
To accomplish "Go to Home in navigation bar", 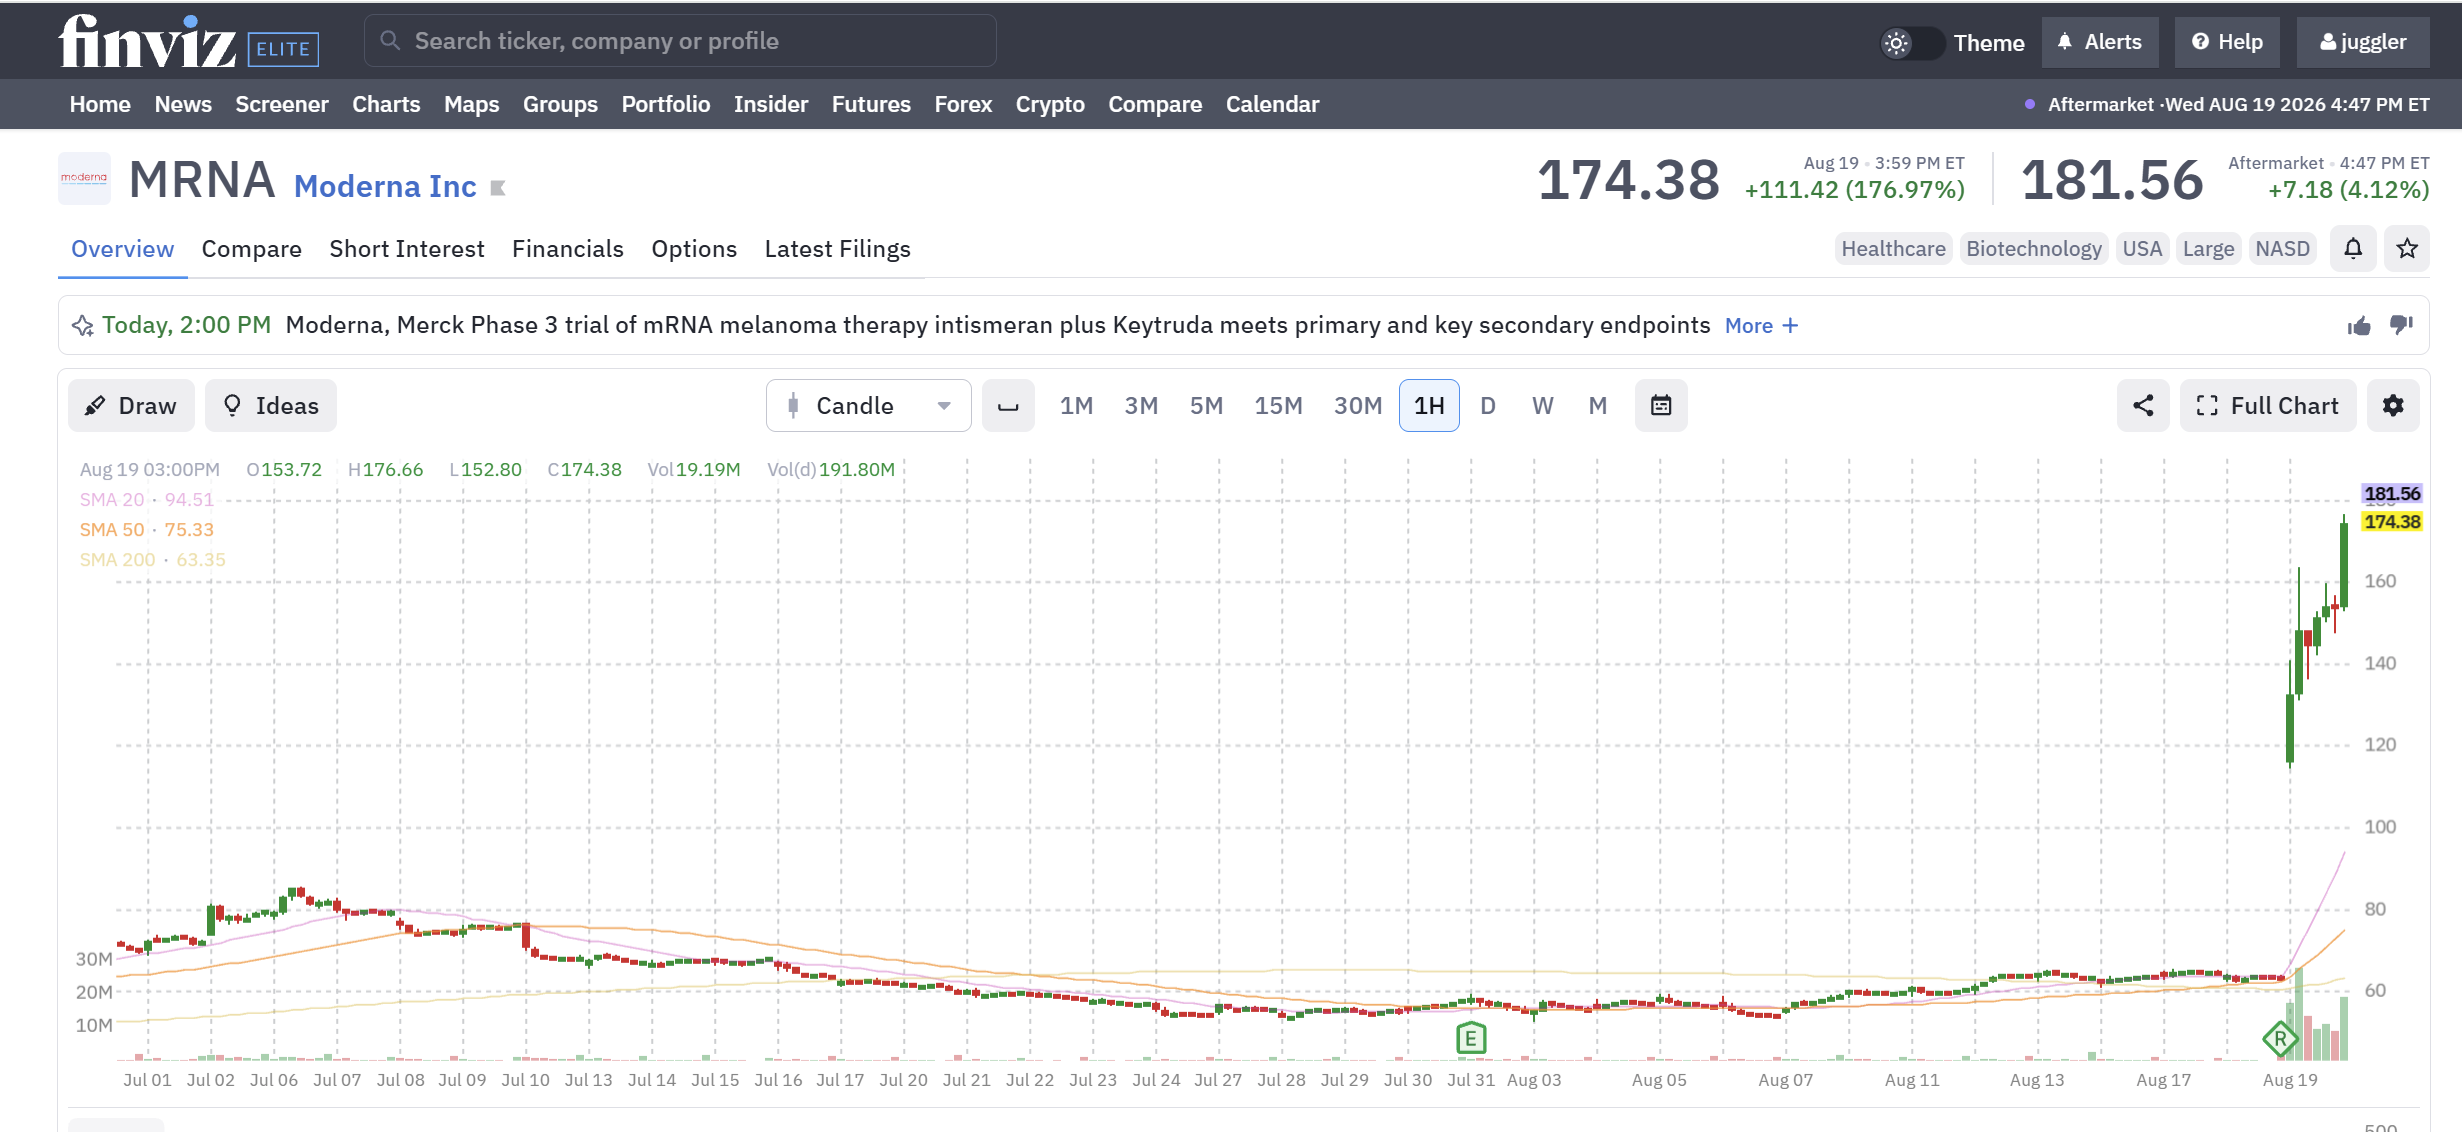I will point(100,104).
